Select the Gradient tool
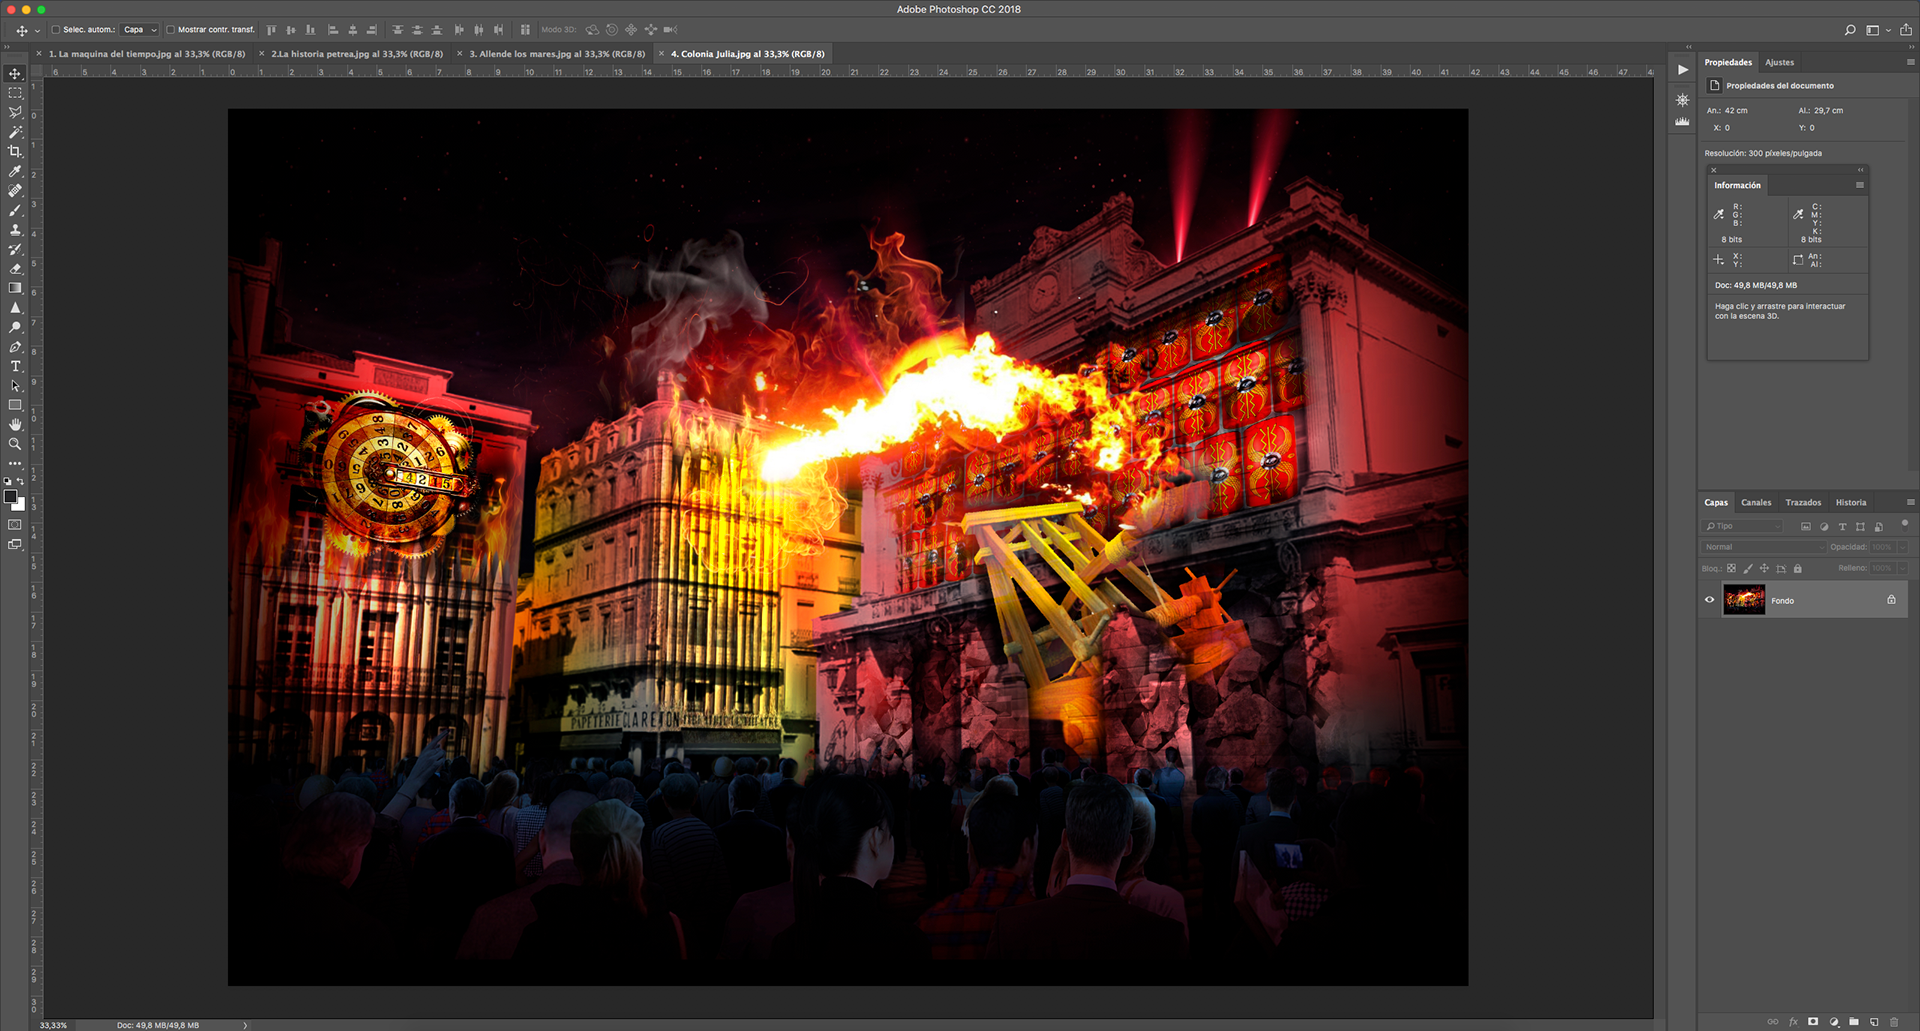 click(15, 288)
